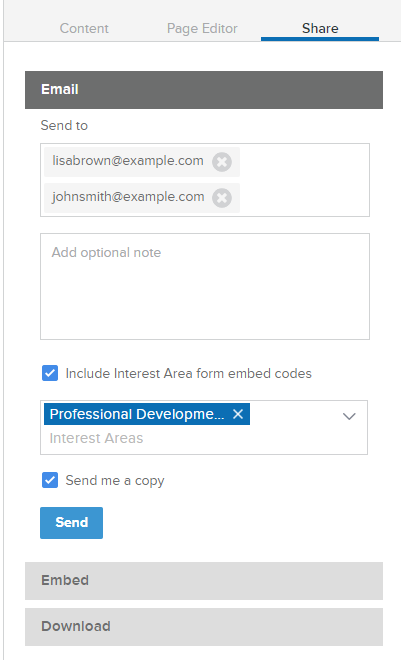Switch to the Page Editor tab
Screen dimensions: 409x660
tap(202, 28)
